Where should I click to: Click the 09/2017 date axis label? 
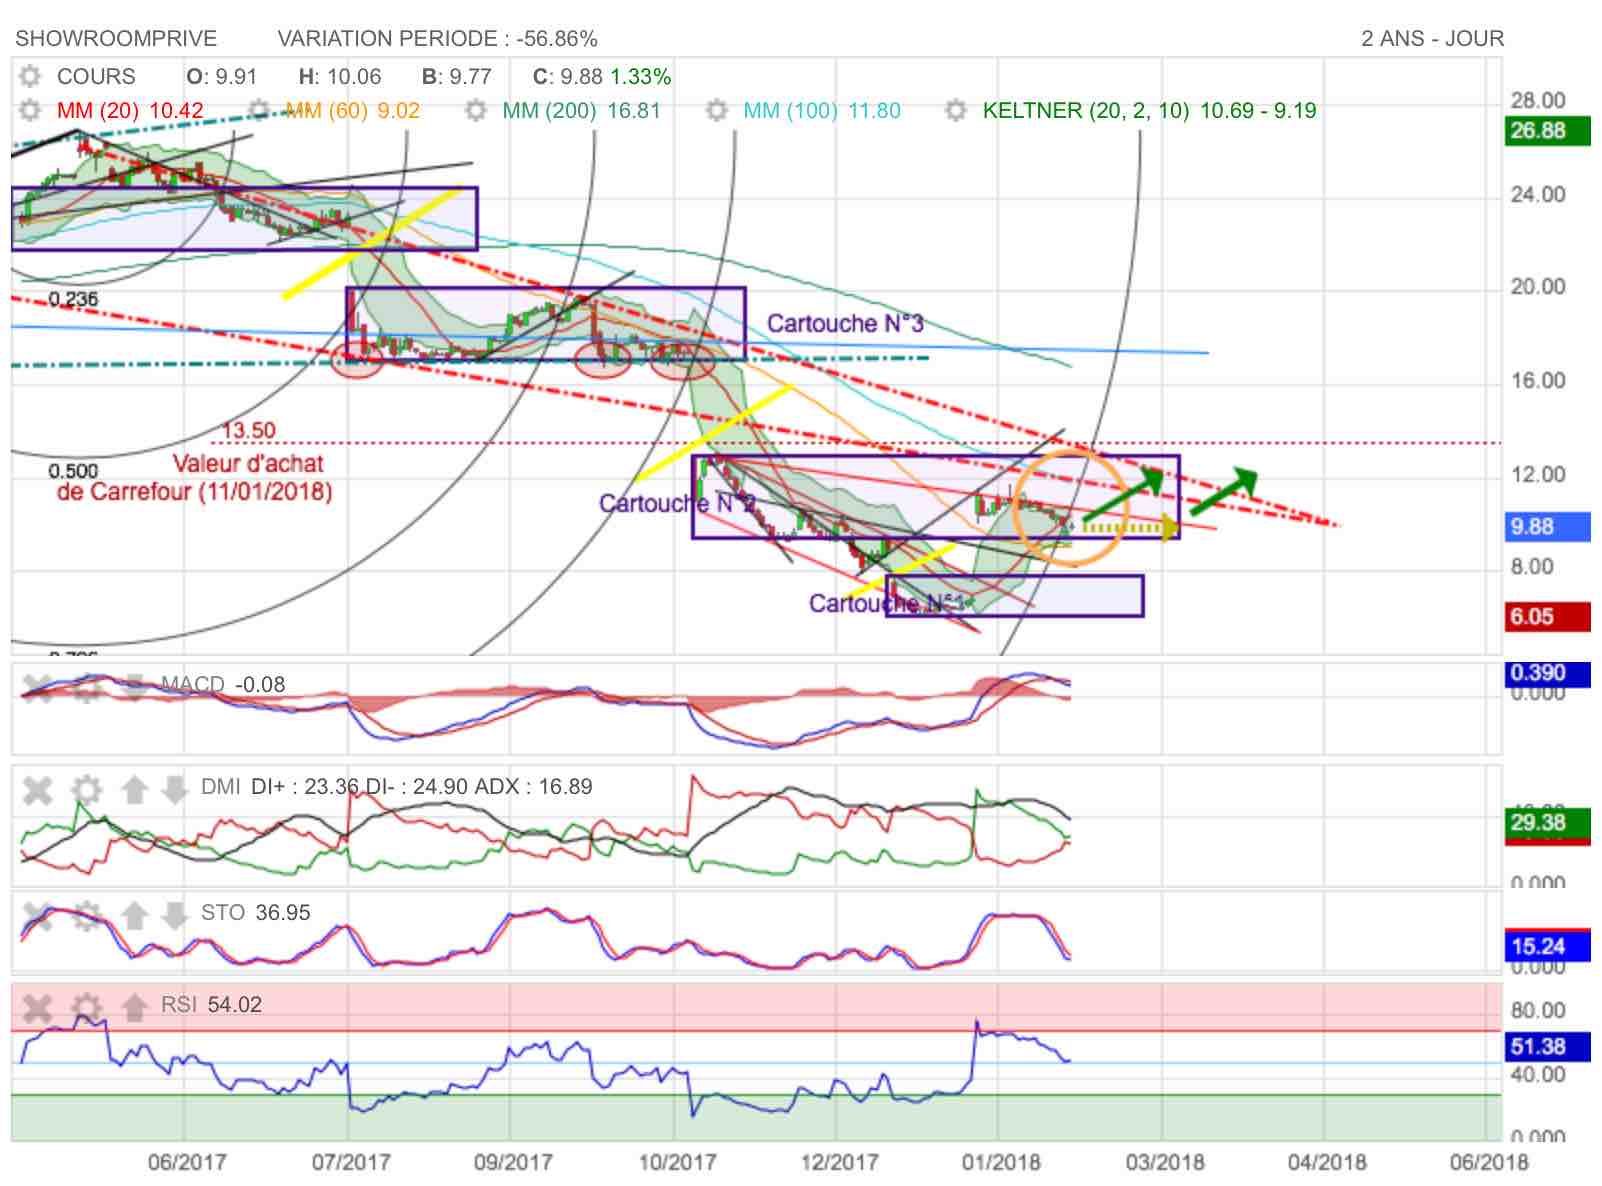(512, 1162)
